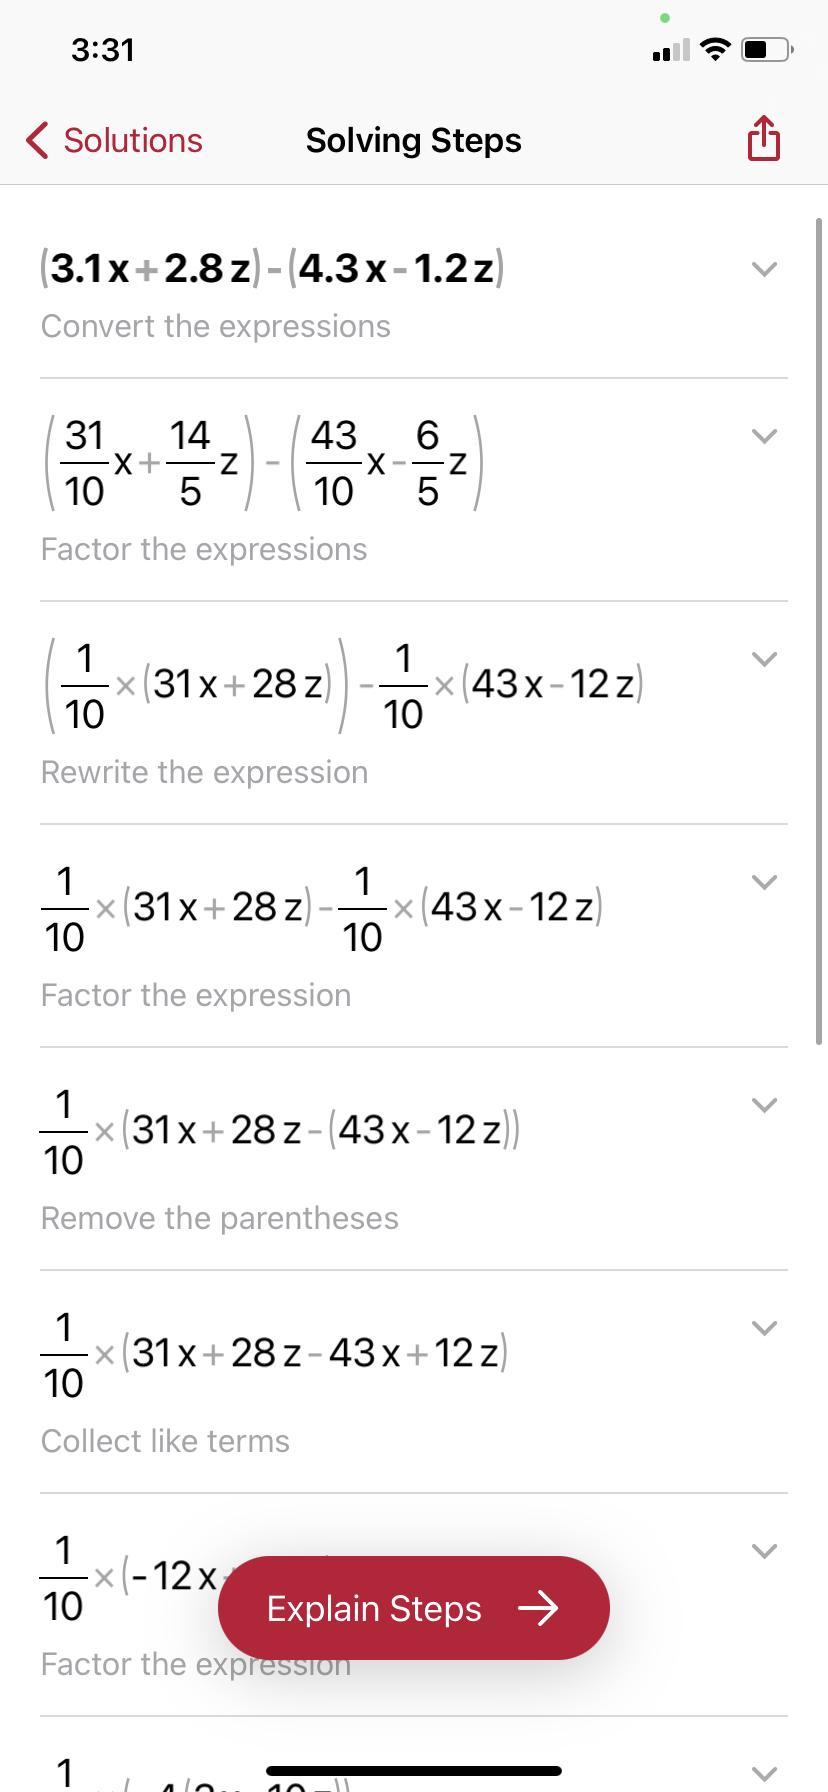The height and width of the screenshot is (1792, 828).
Task: Tap the battery icon in status bar
Action: (x=767, y=49)
